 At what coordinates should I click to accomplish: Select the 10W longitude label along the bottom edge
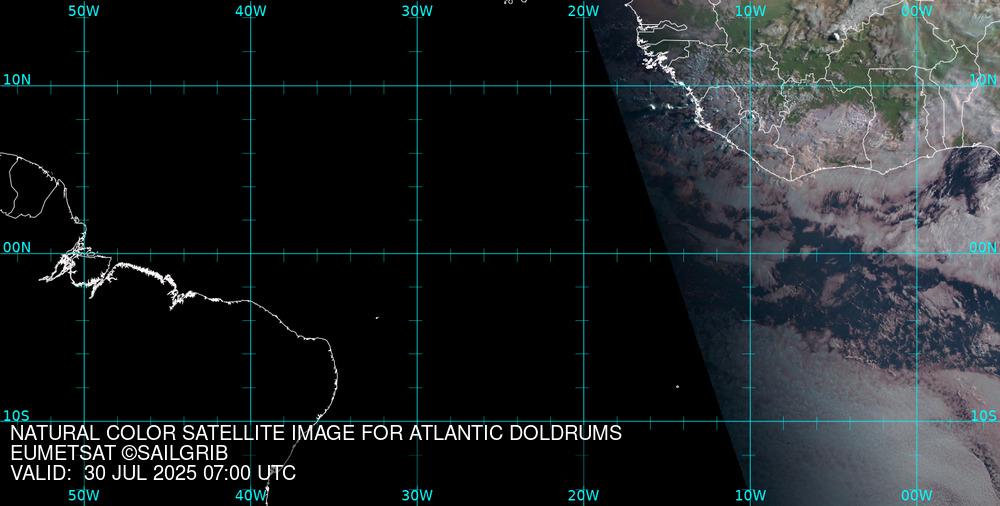click(751, 495)
